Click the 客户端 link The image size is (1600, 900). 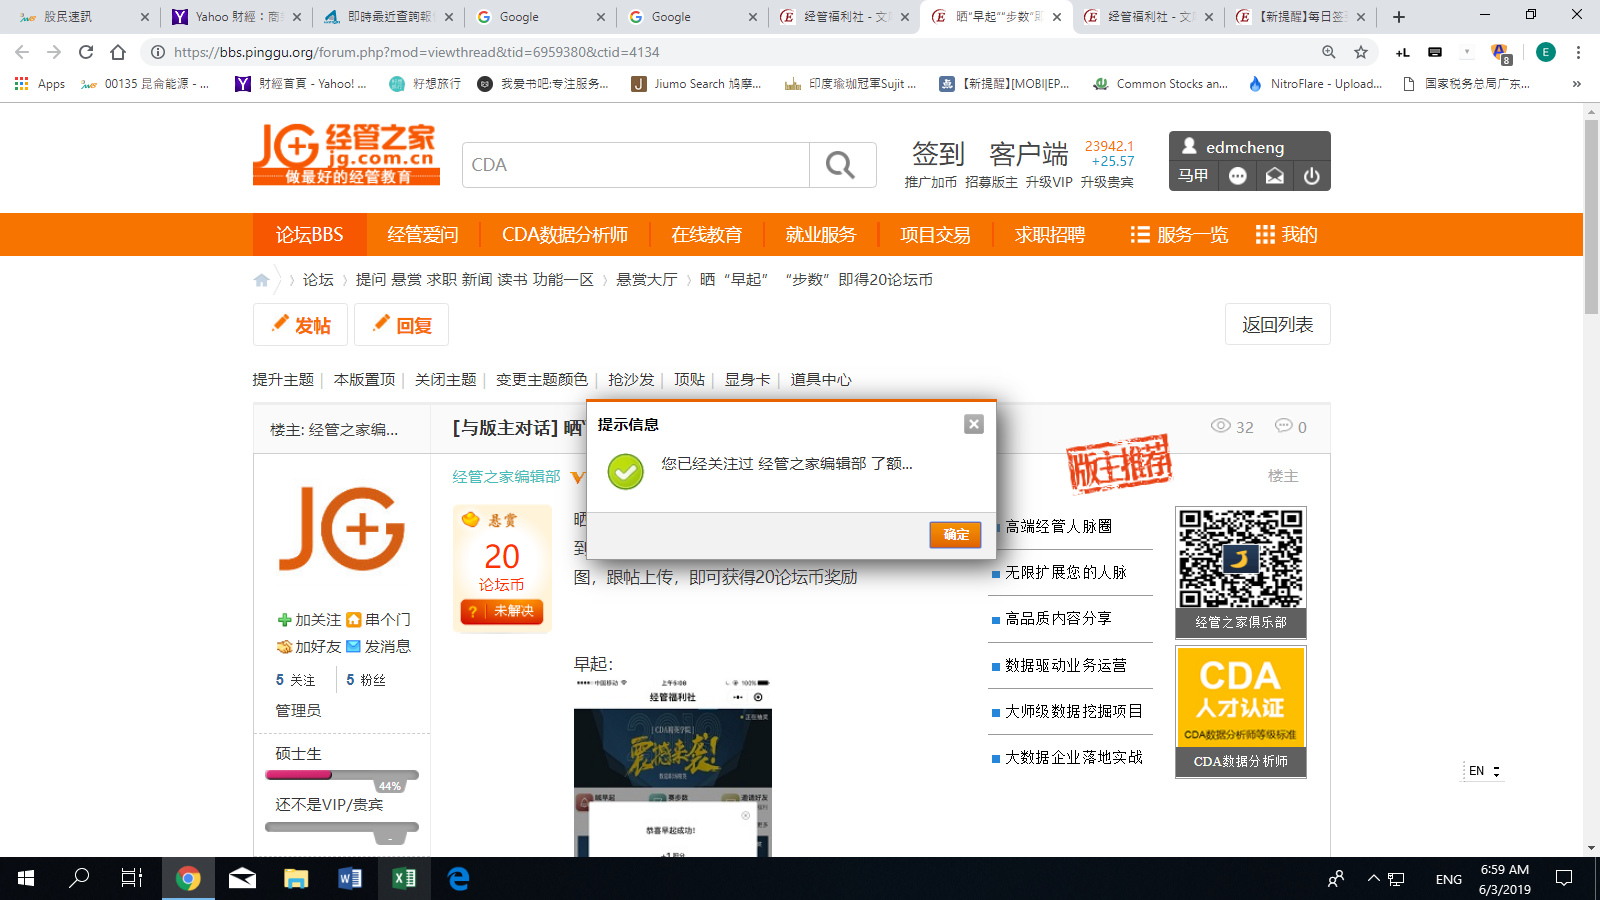(x=1029, y=154)
